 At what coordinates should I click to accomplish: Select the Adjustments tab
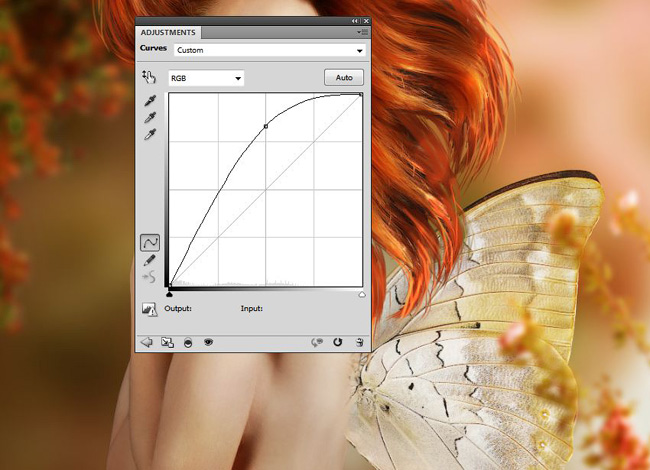(x=168, y=32)
